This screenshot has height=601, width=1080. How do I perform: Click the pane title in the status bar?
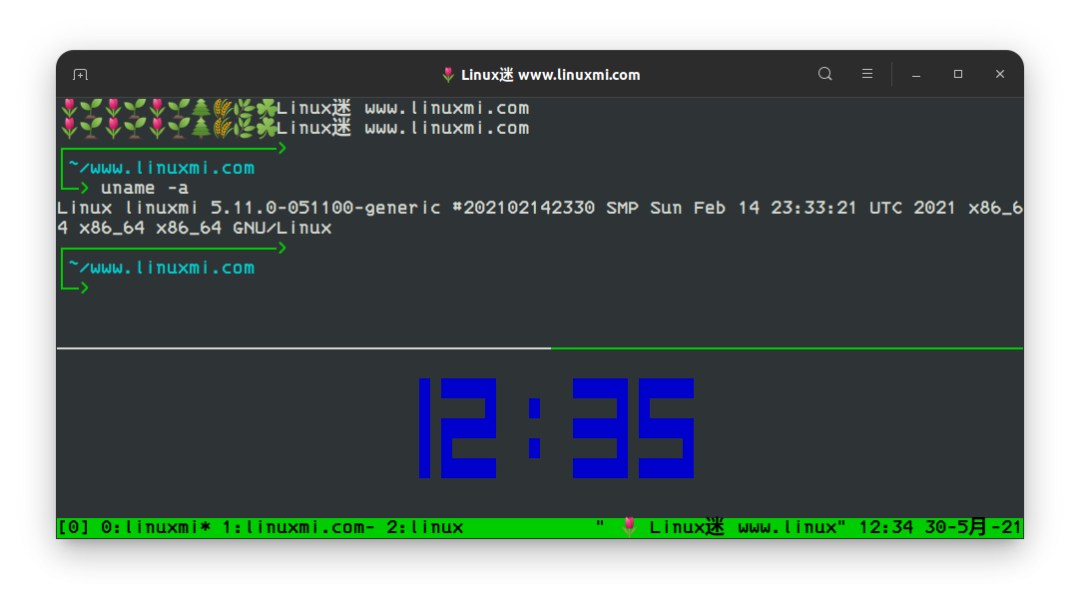[720, 527]
